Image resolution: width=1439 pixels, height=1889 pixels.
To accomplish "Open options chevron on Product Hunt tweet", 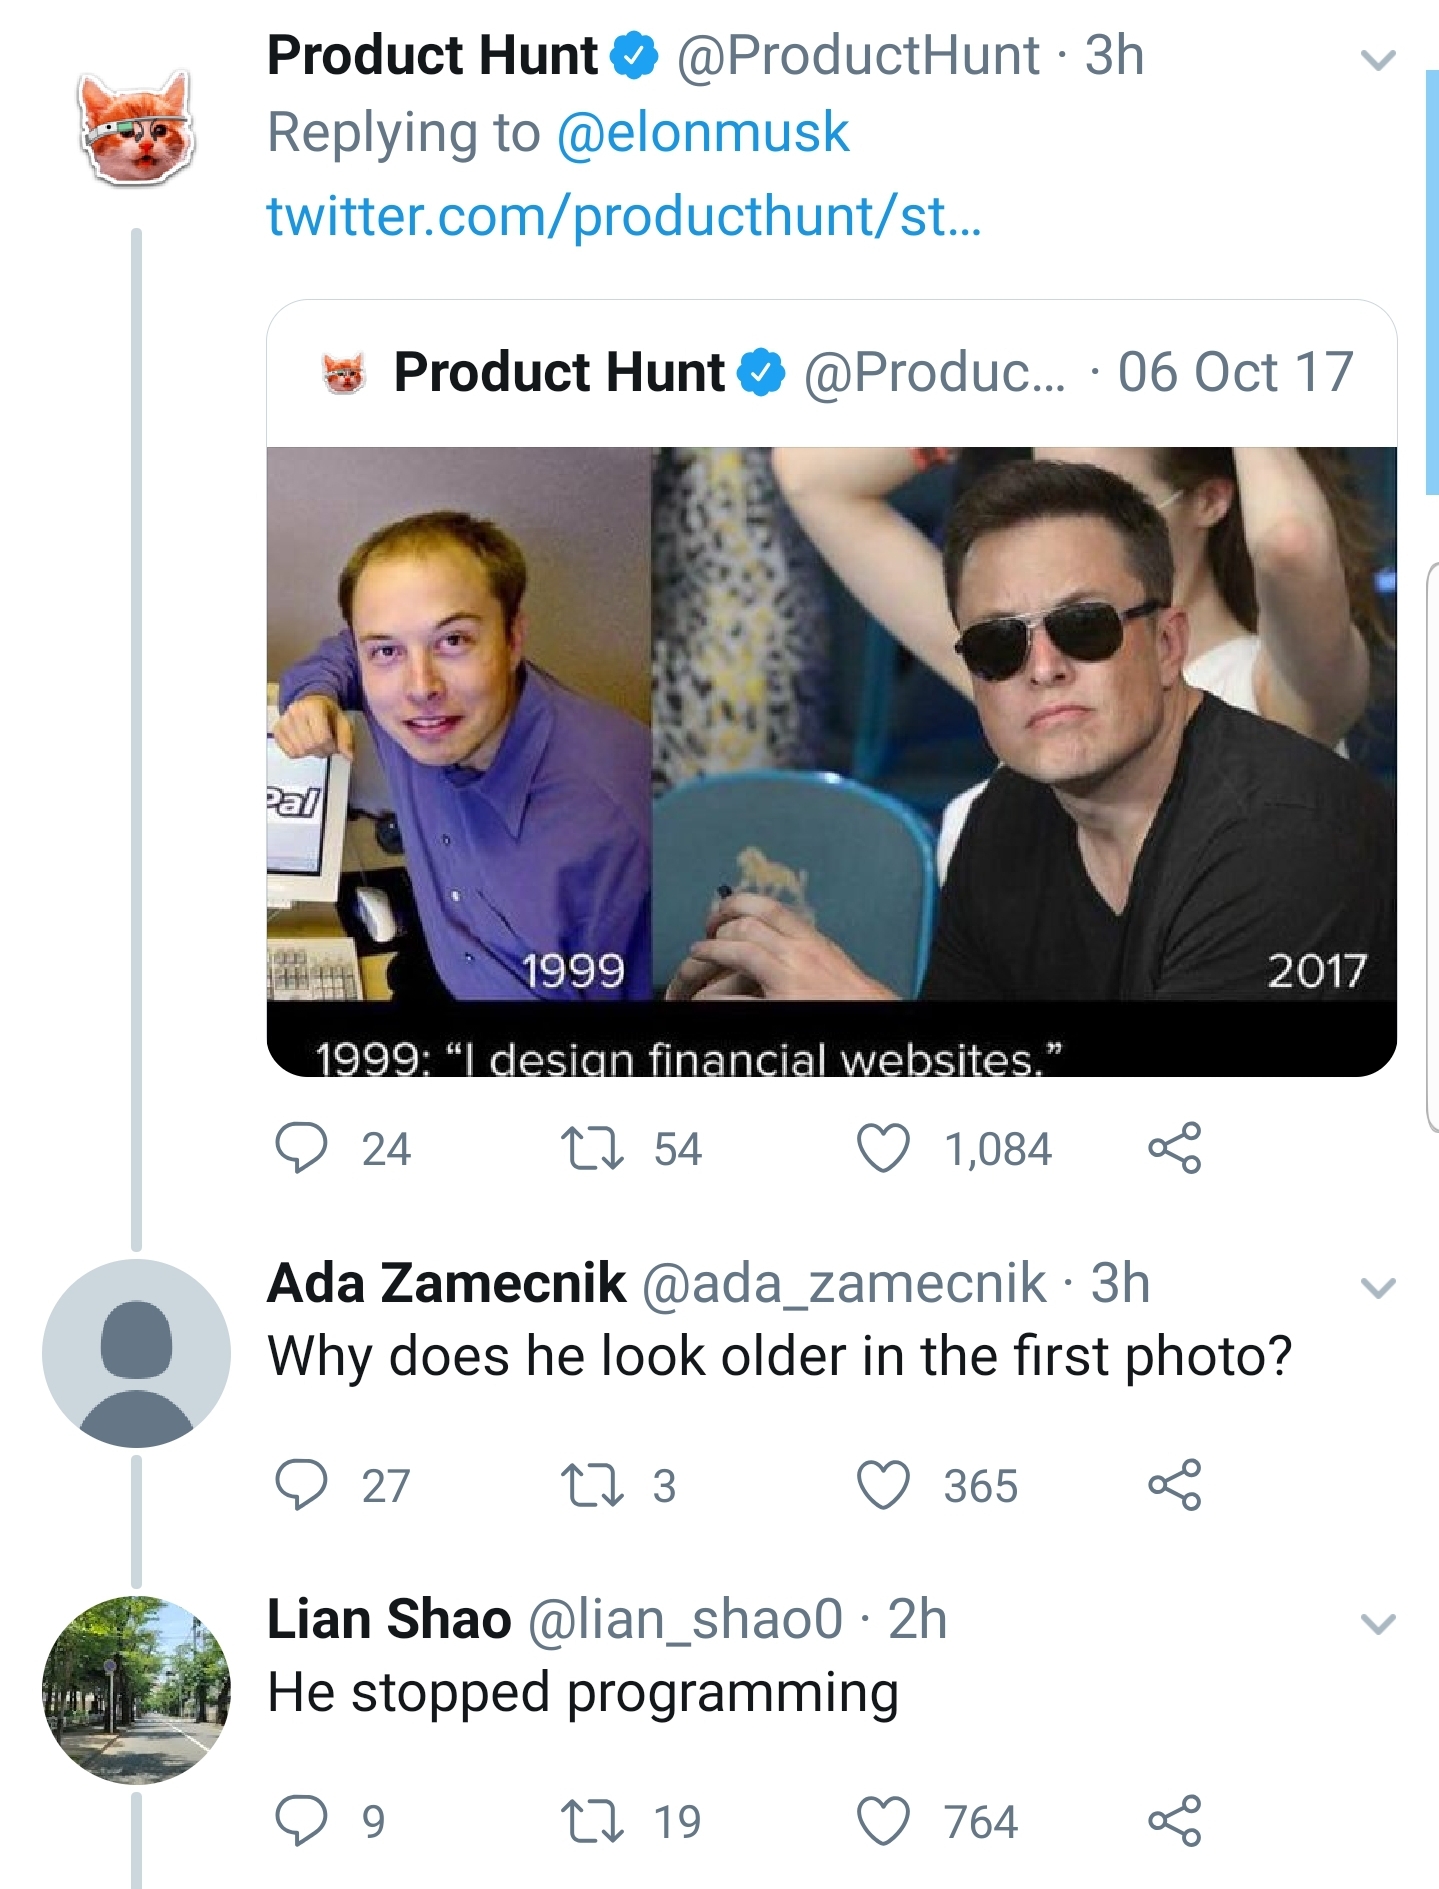I will (1378, 61).
